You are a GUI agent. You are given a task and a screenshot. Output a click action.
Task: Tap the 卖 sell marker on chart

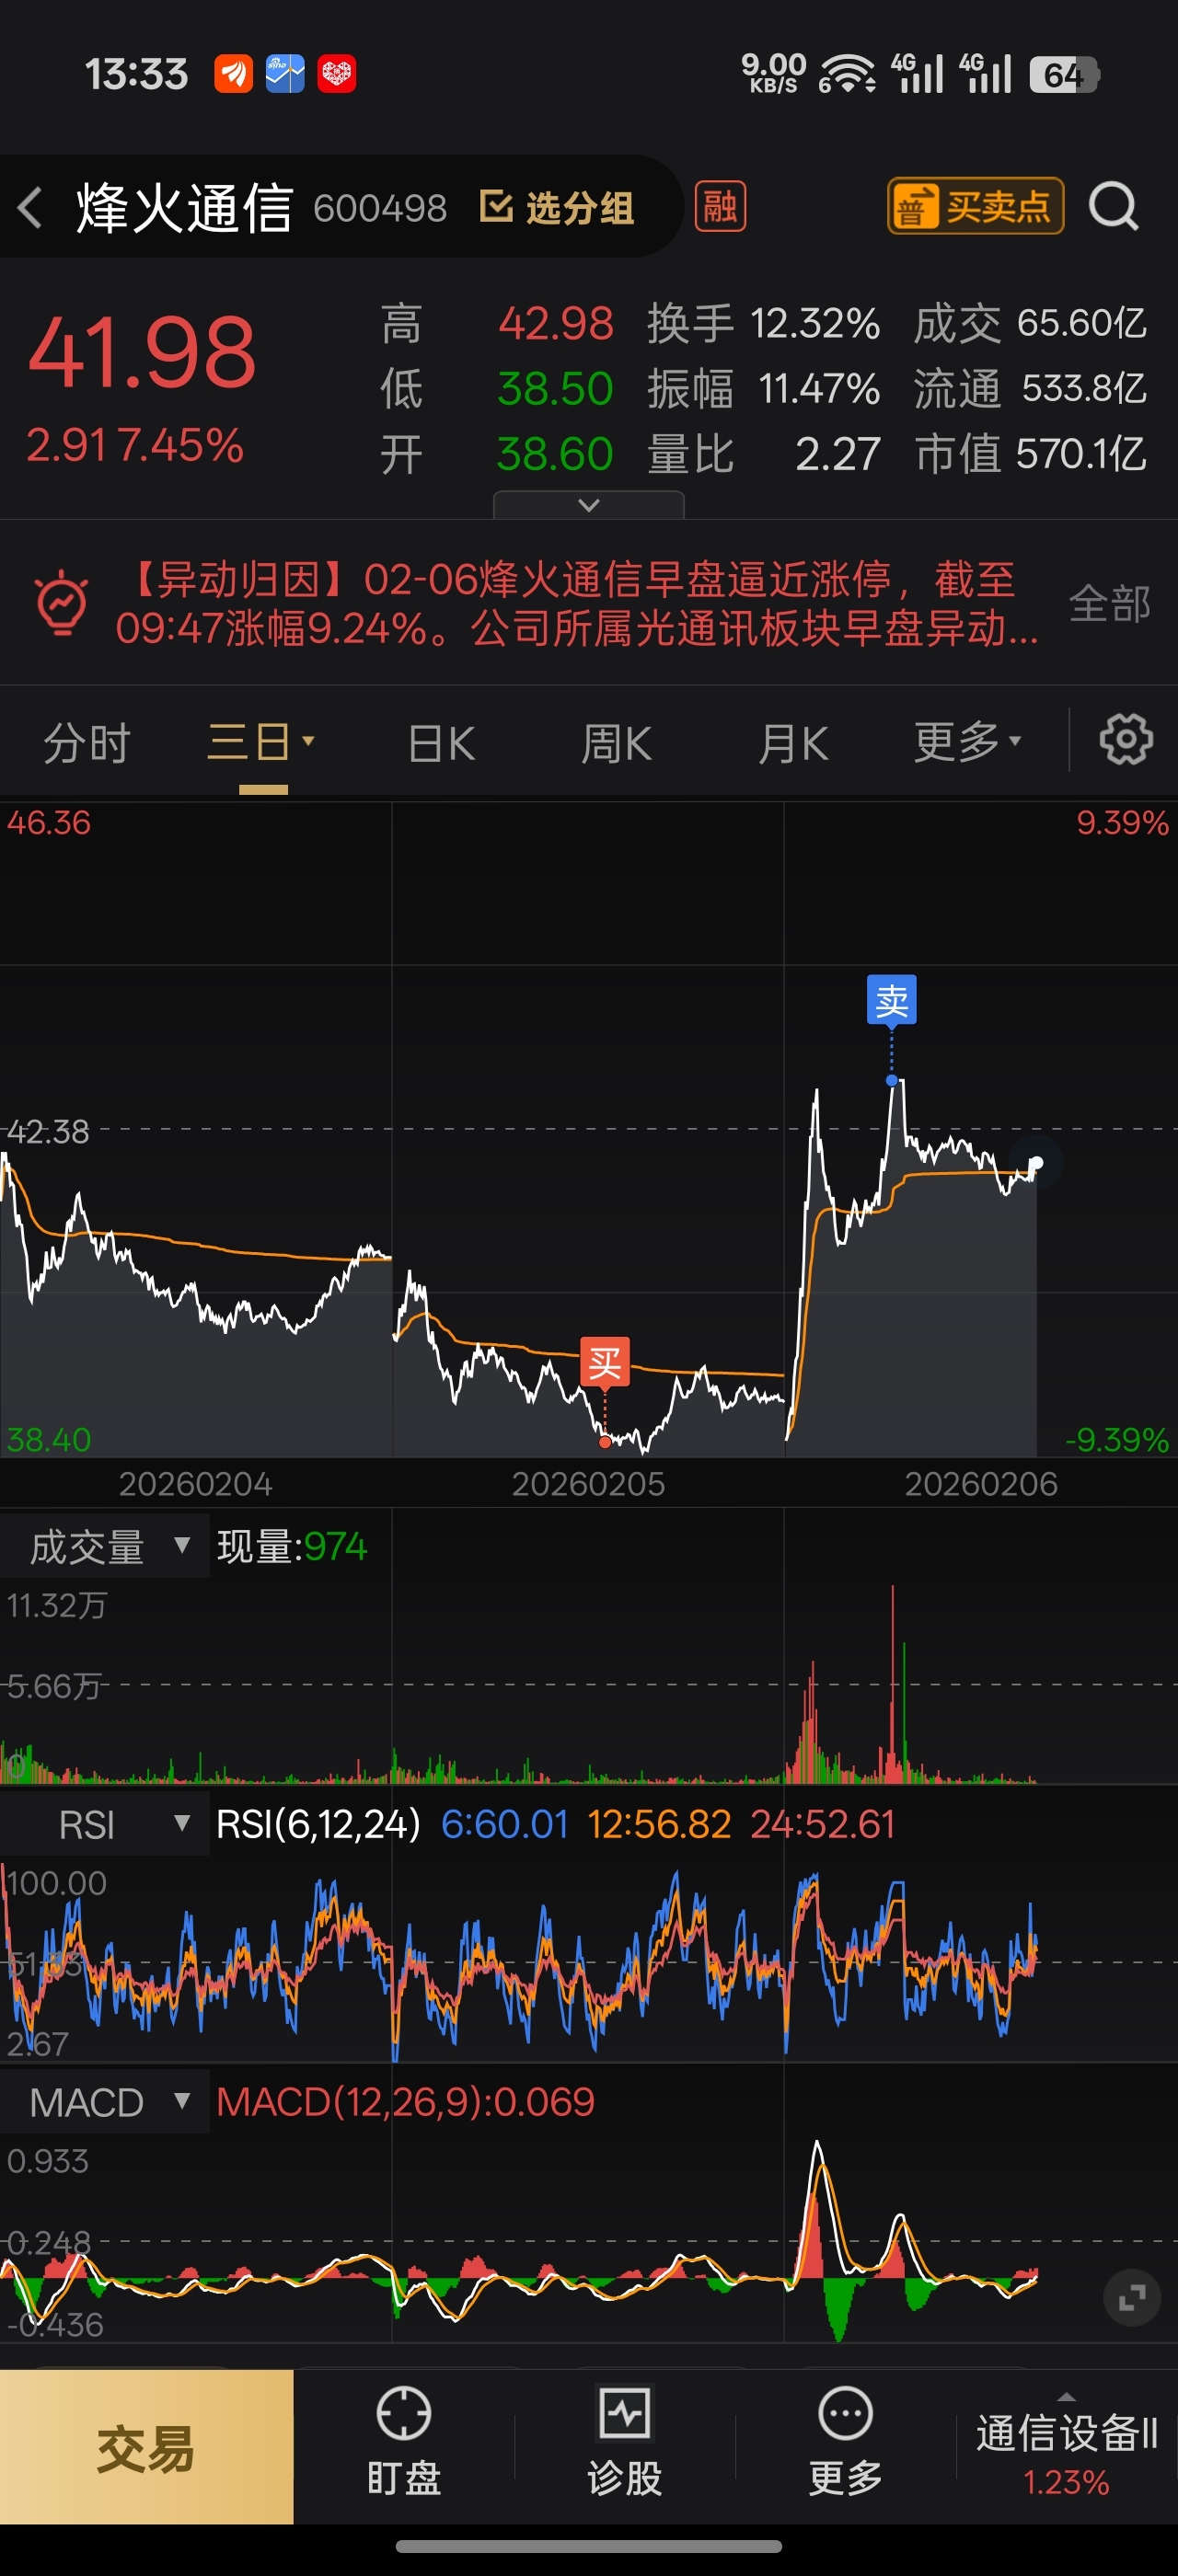(x=891, y=1000)
